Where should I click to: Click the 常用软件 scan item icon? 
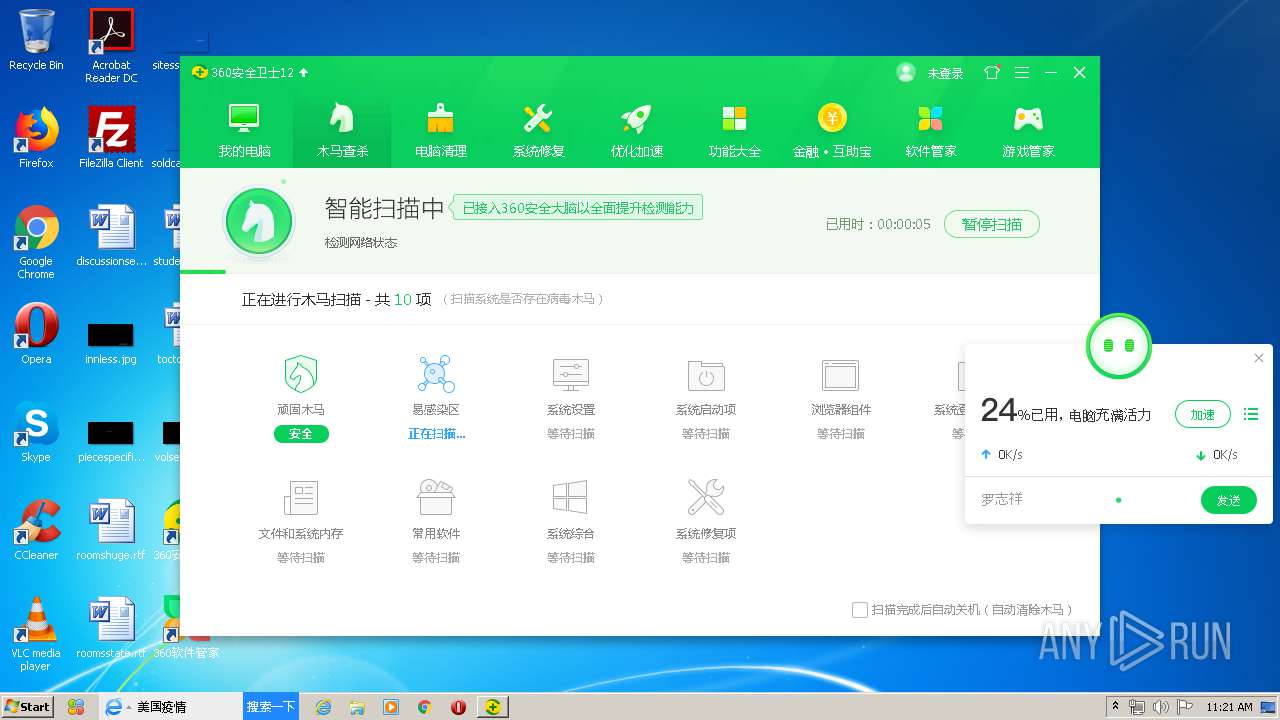[436, 498]
